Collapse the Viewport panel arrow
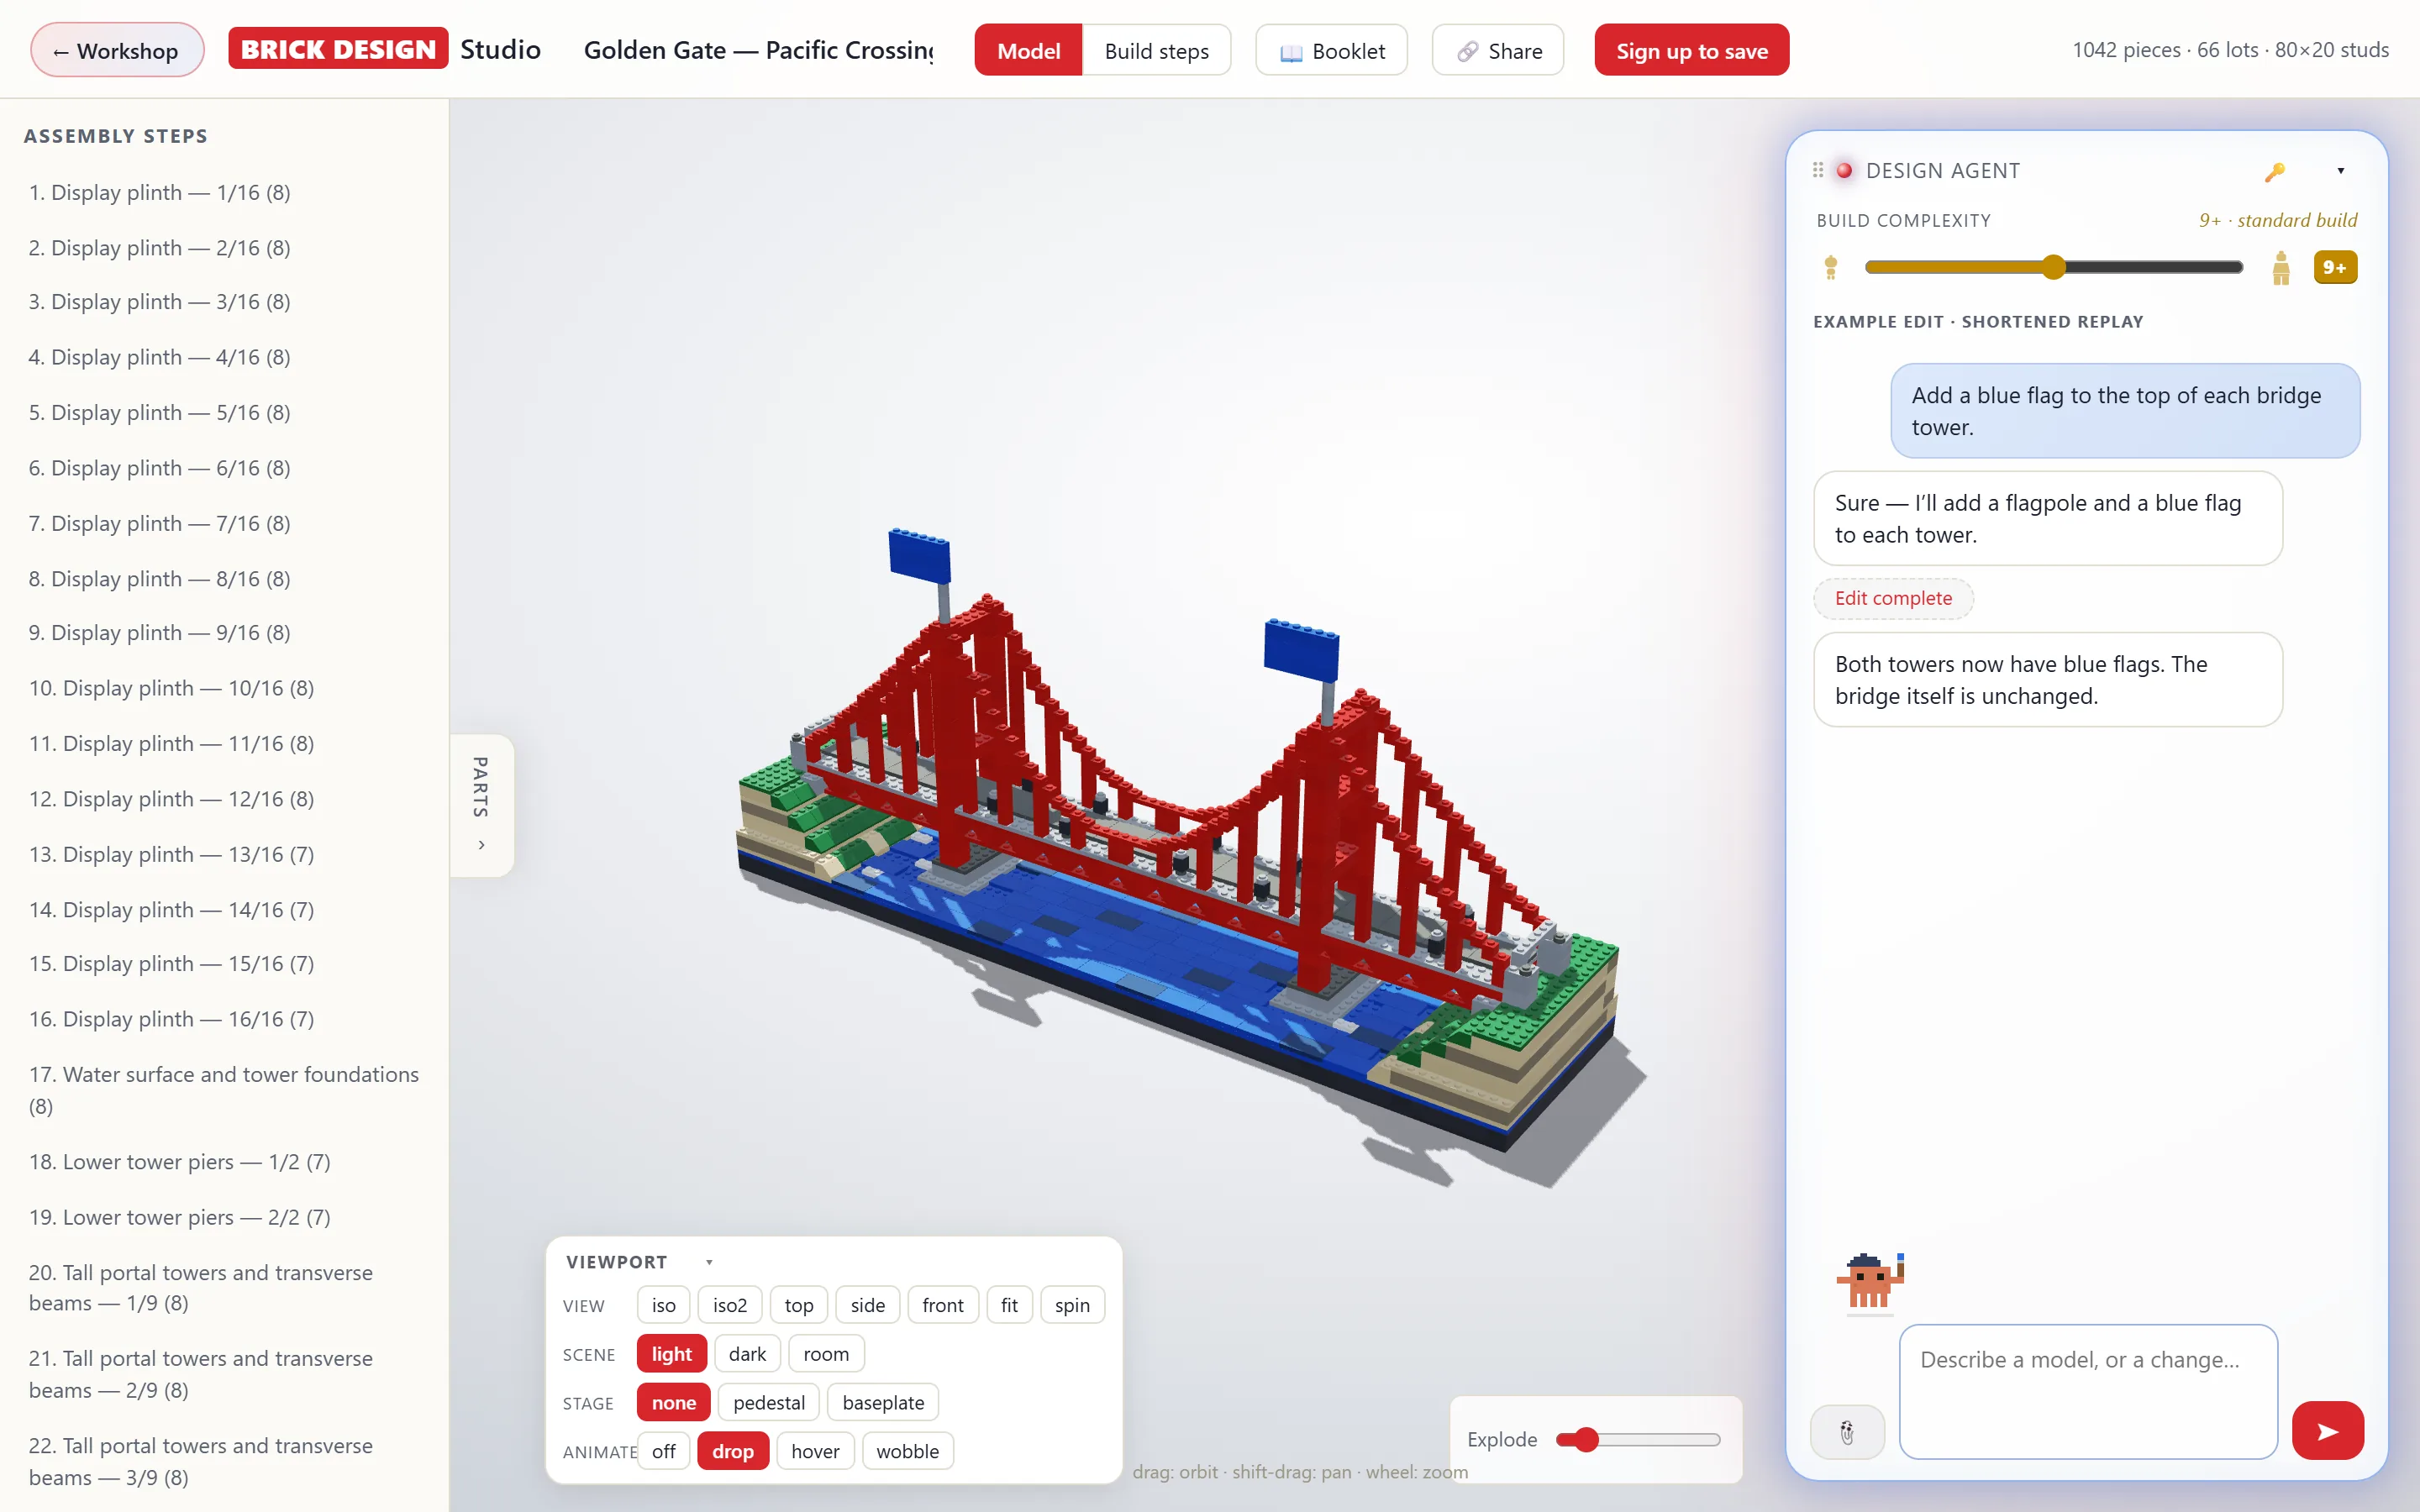 click(709, 1262)
